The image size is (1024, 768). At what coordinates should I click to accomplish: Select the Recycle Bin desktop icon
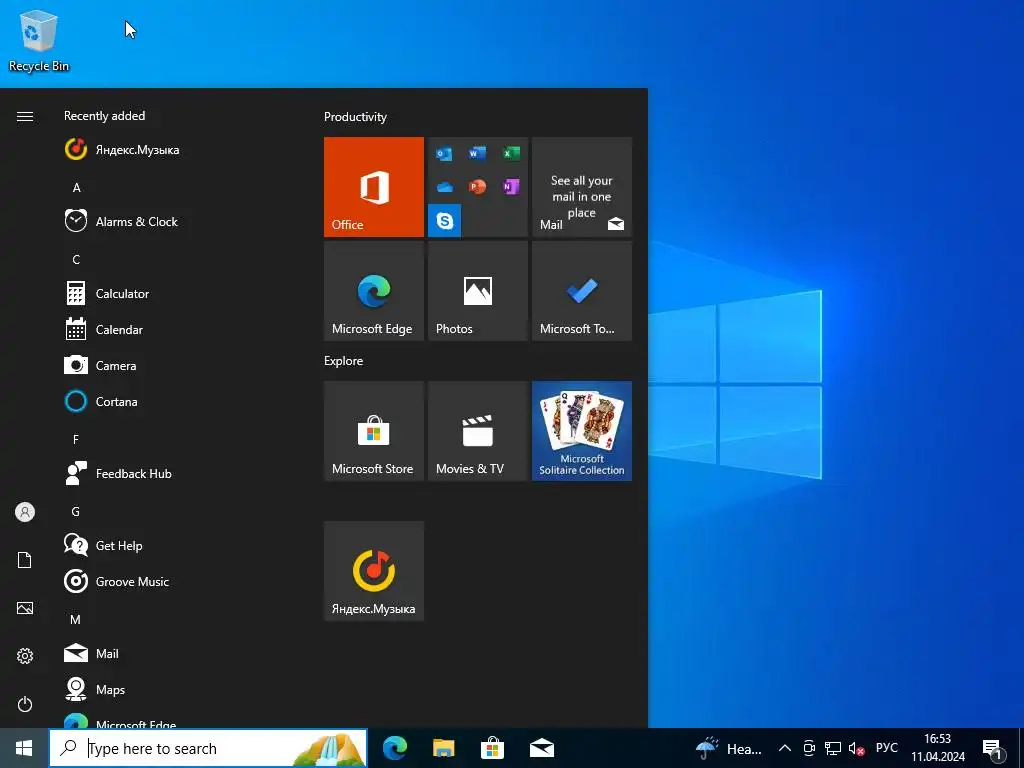[39, 40]
